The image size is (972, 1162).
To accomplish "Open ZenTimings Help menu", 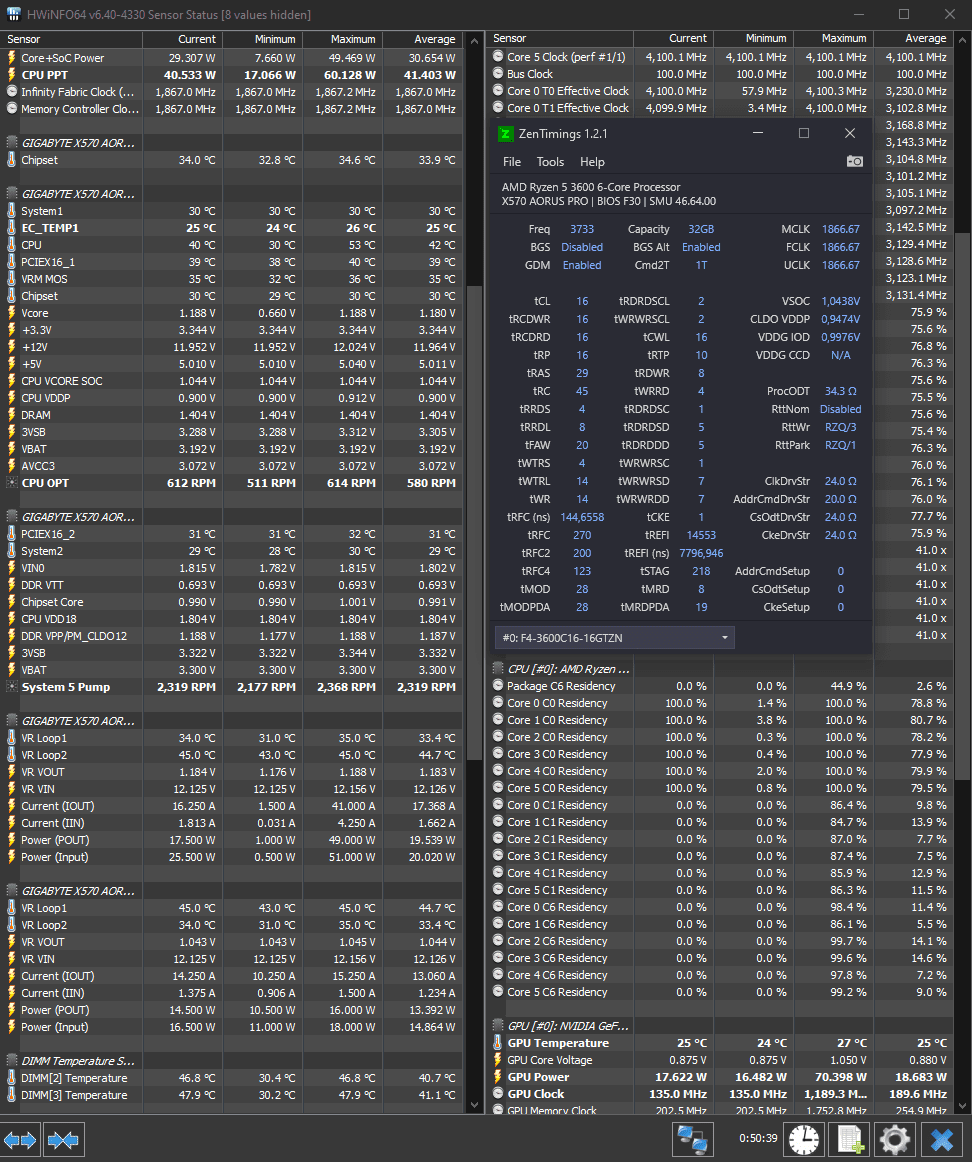I will point(592,162).
